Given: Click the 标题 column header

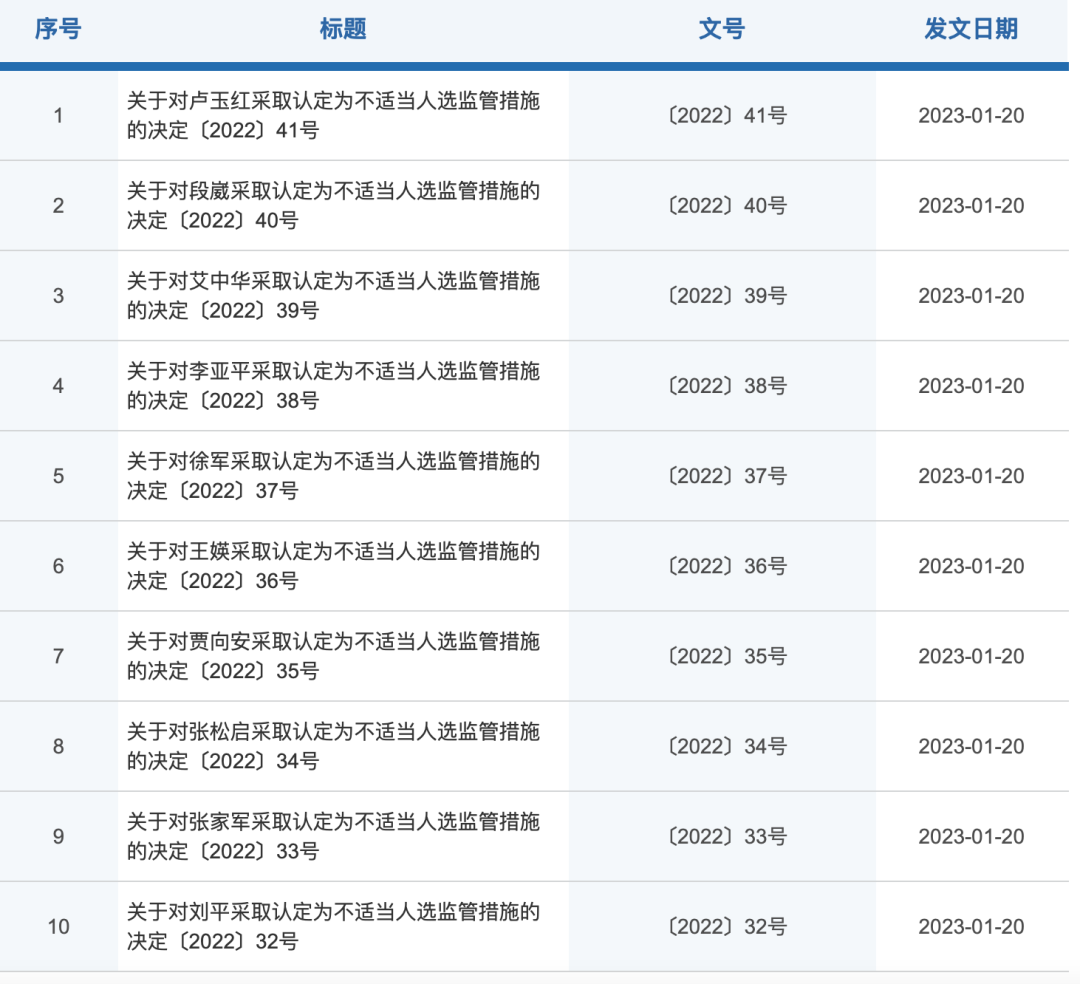Looking at the screenshot, I should [x=343, y=30].
